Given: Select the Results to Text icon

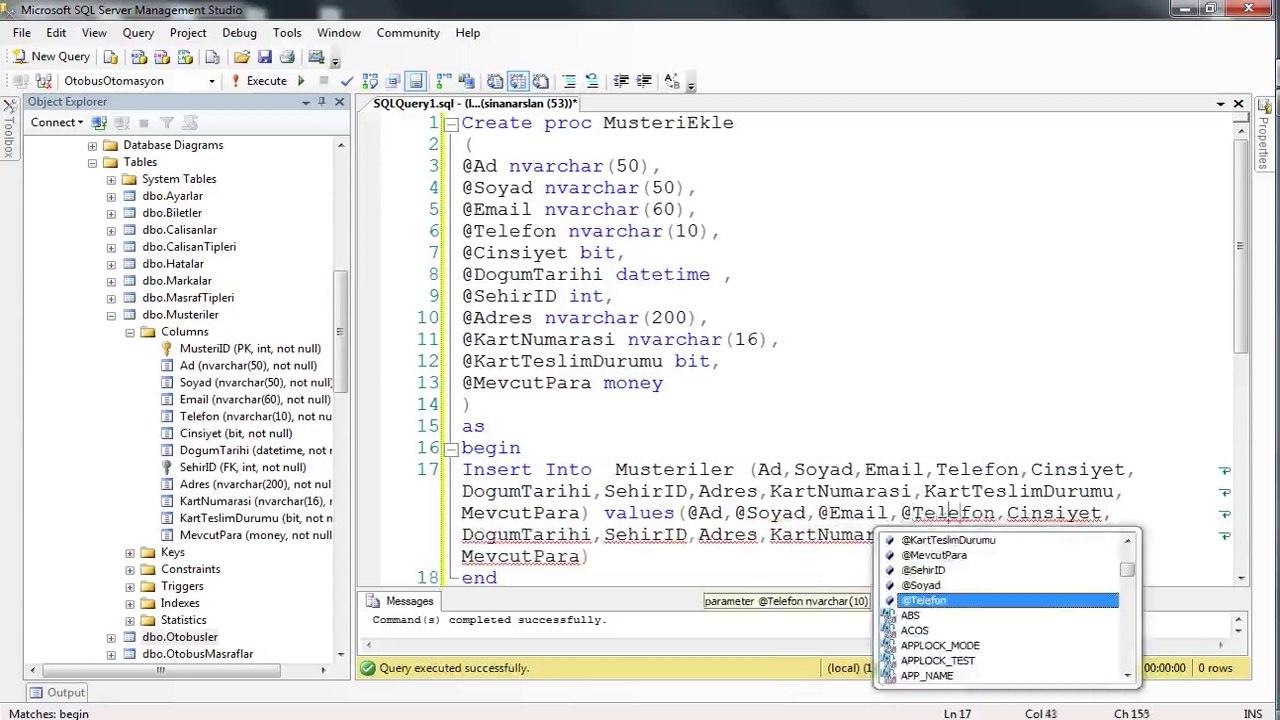Looking at the screenshot, I should [495, 81].
